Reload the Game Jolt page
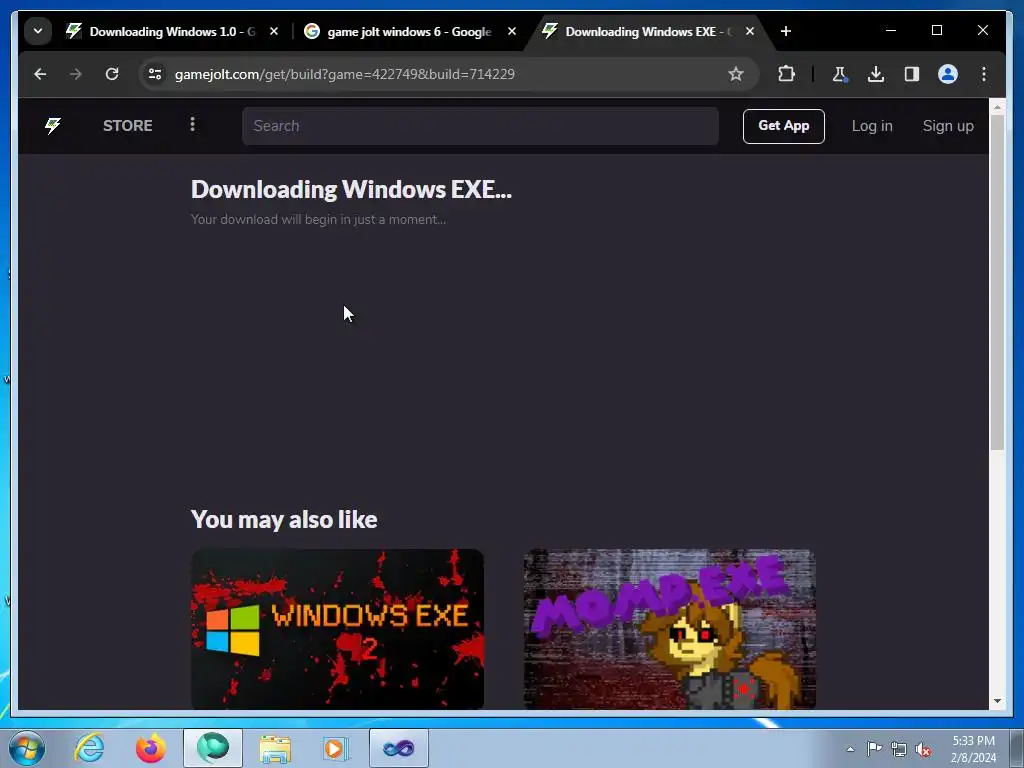 pyautogui.click(x=112, y=74)
